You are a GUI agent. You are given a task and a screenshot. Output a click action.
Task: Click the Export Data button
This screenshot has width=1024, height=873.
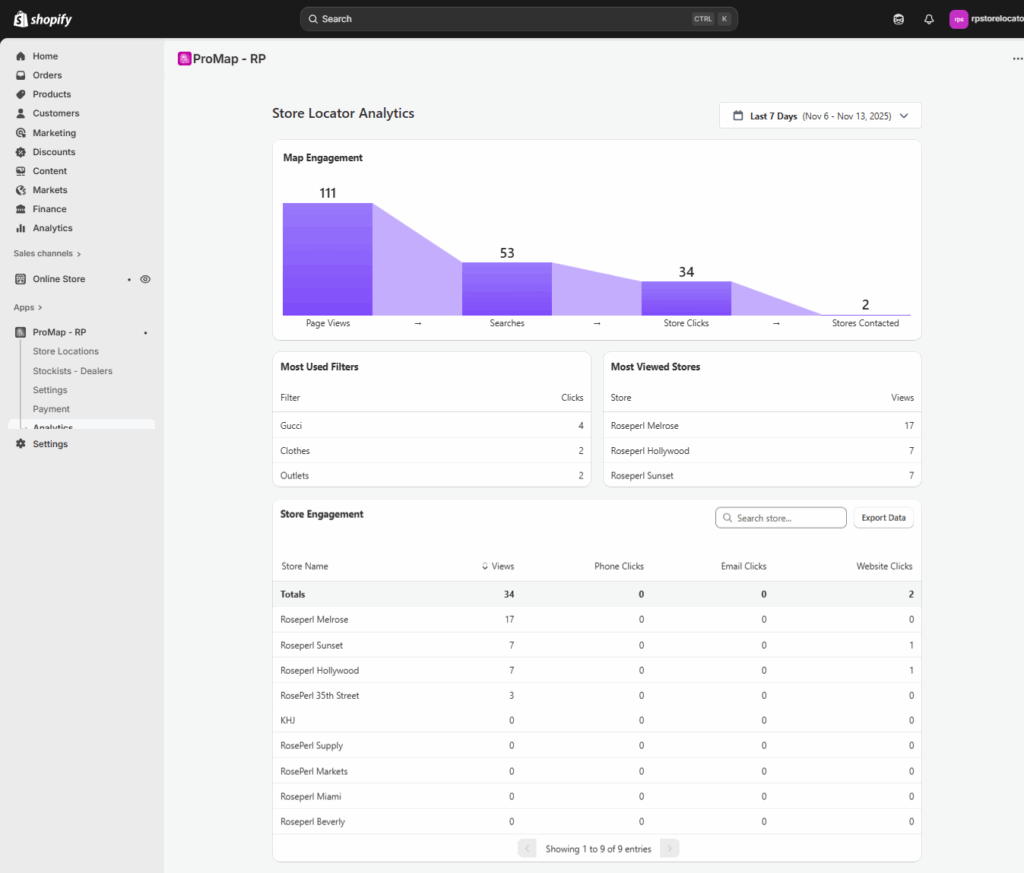(883, 518)
